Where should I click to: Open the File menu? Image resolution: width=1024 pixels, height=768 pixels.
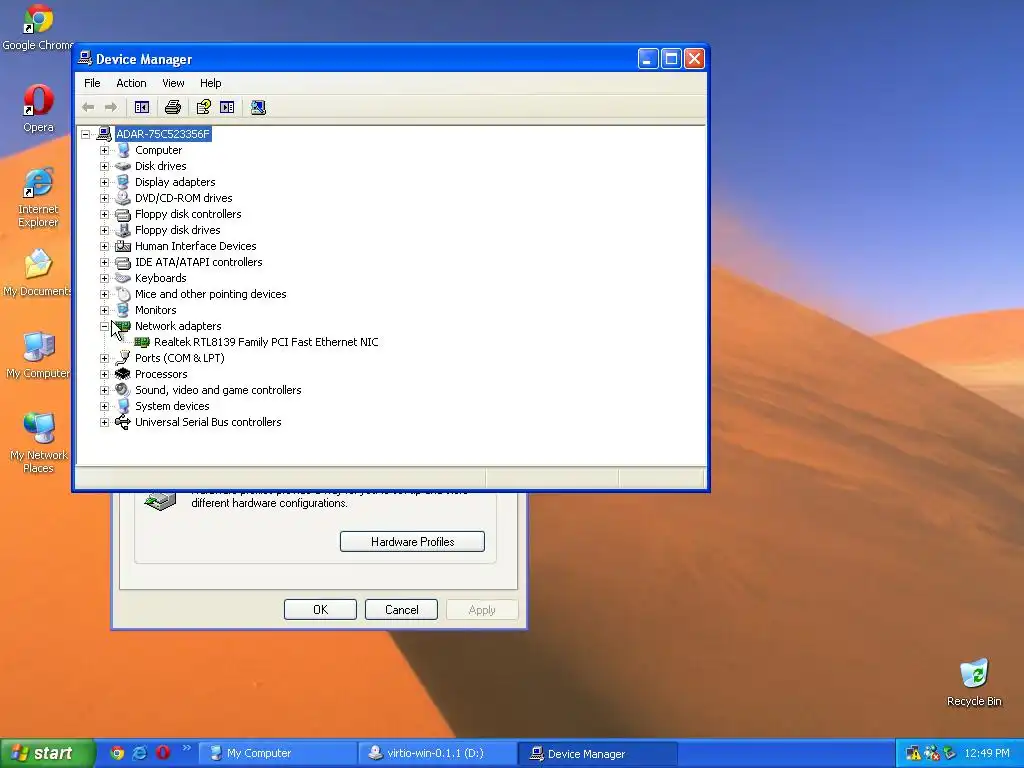(x=92, y=83)
